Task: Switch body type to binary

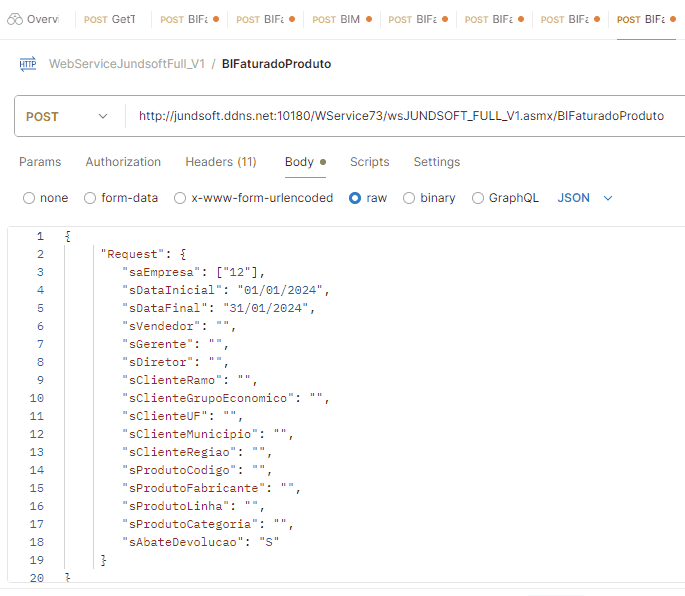Action: point(409,198)
